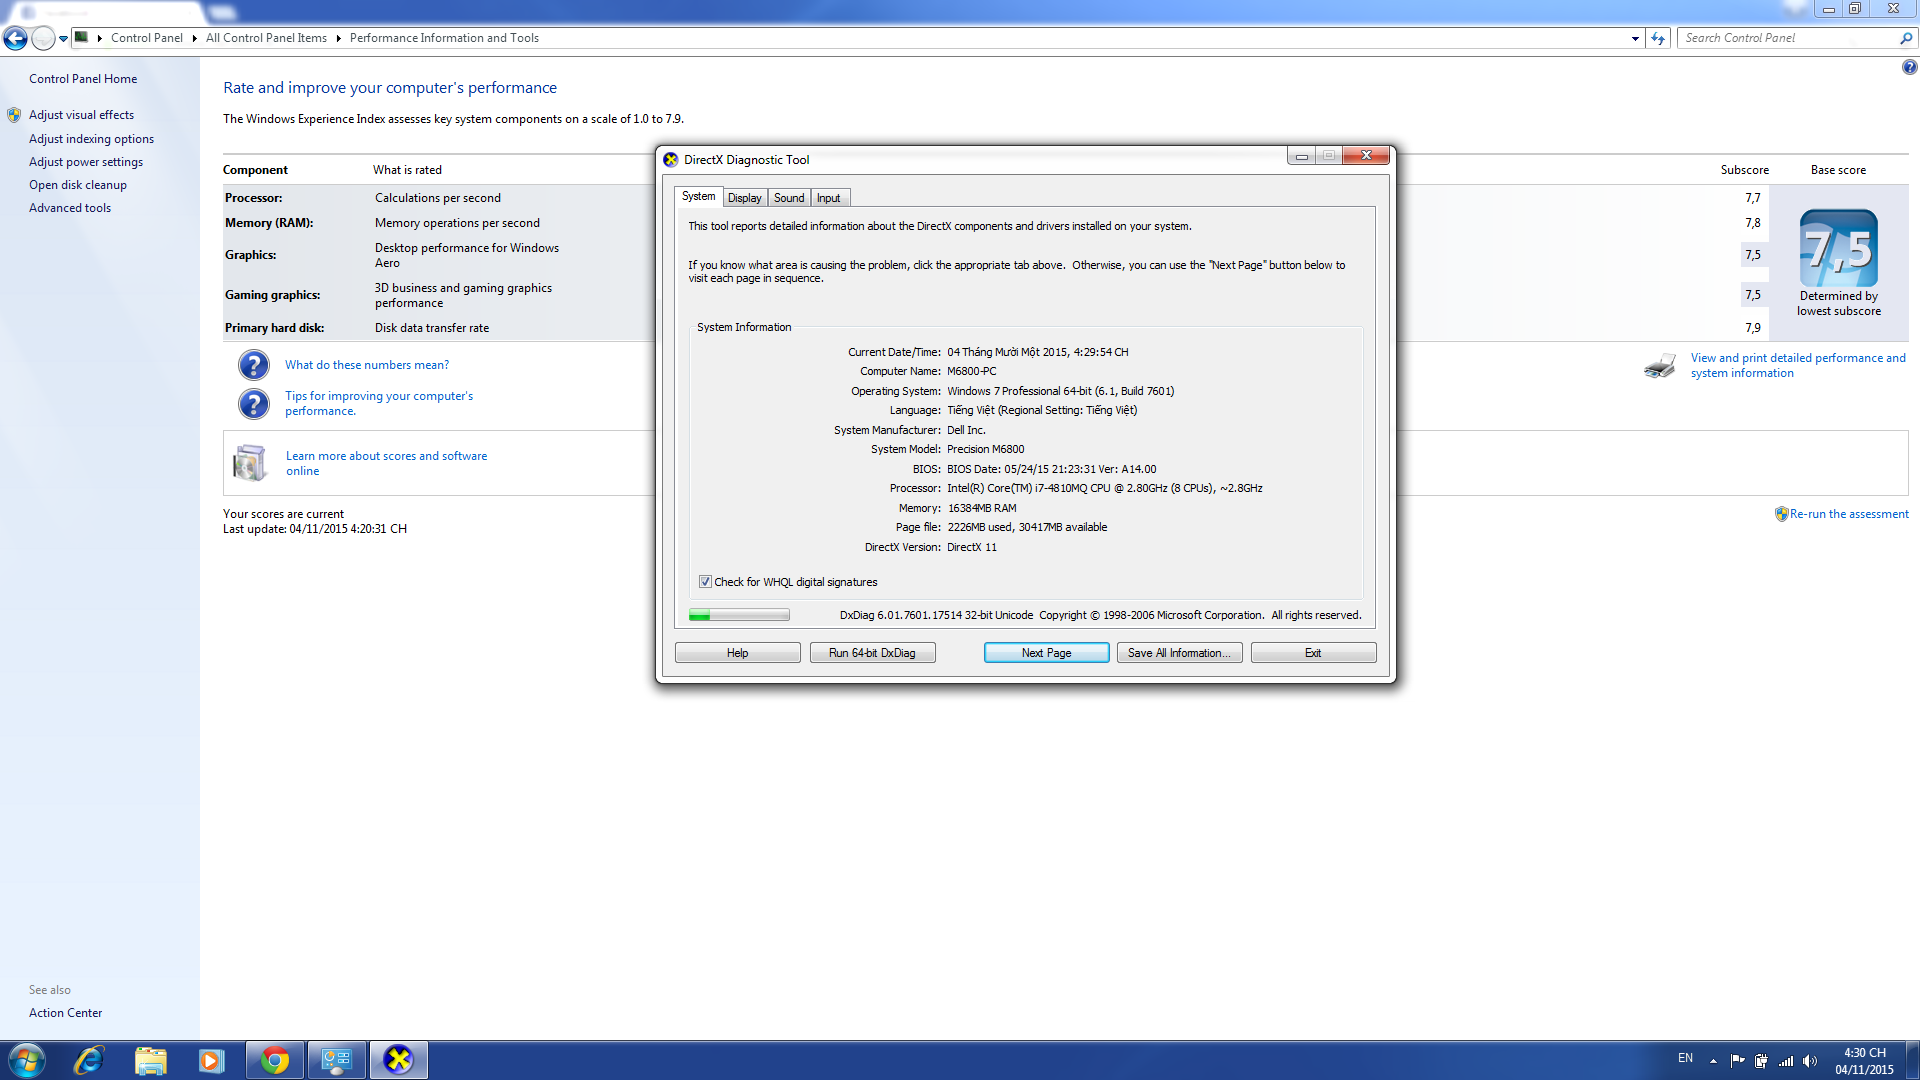Open 'Learn more about scores and software online'
The image size is (1920, 1080).
click(386, 463)
